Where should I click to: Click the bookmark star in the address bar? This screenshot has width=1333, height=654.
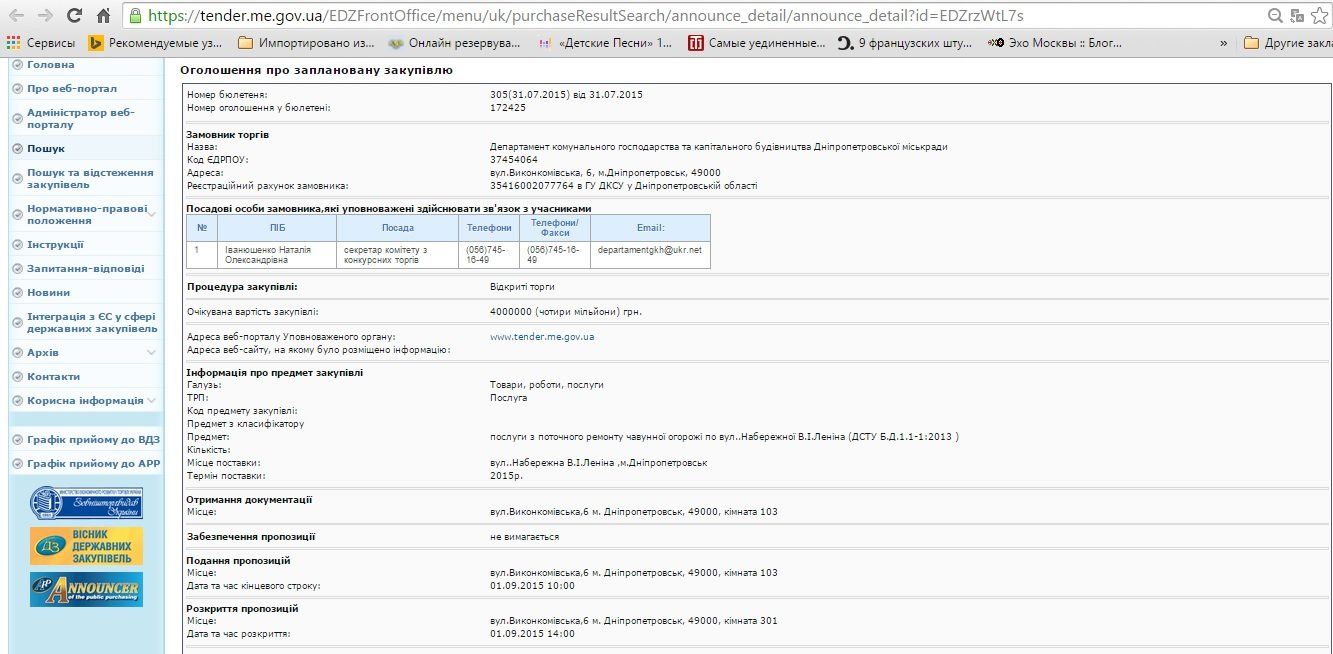click(1320, 15)
